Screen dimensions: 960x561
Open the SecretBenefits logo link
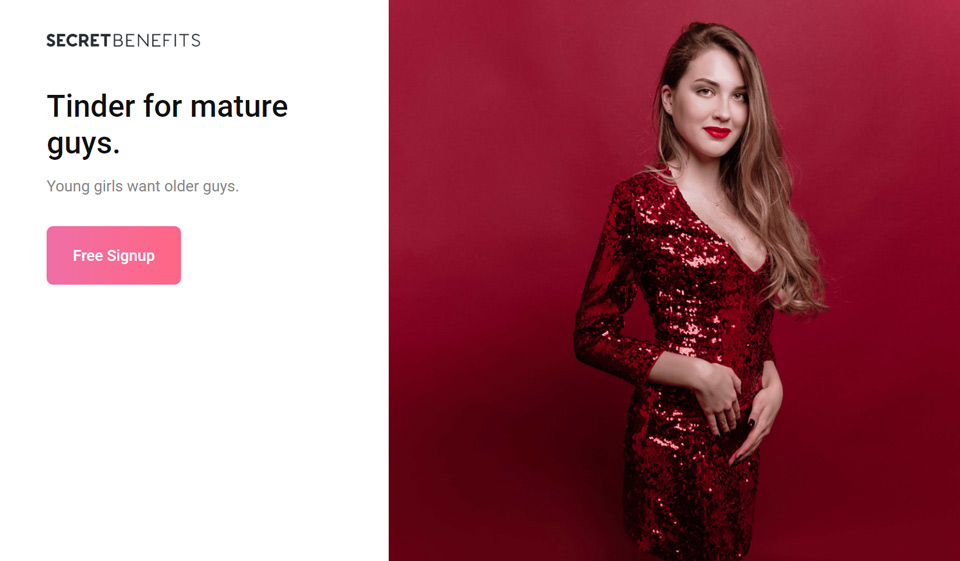[x=124, y=40]
